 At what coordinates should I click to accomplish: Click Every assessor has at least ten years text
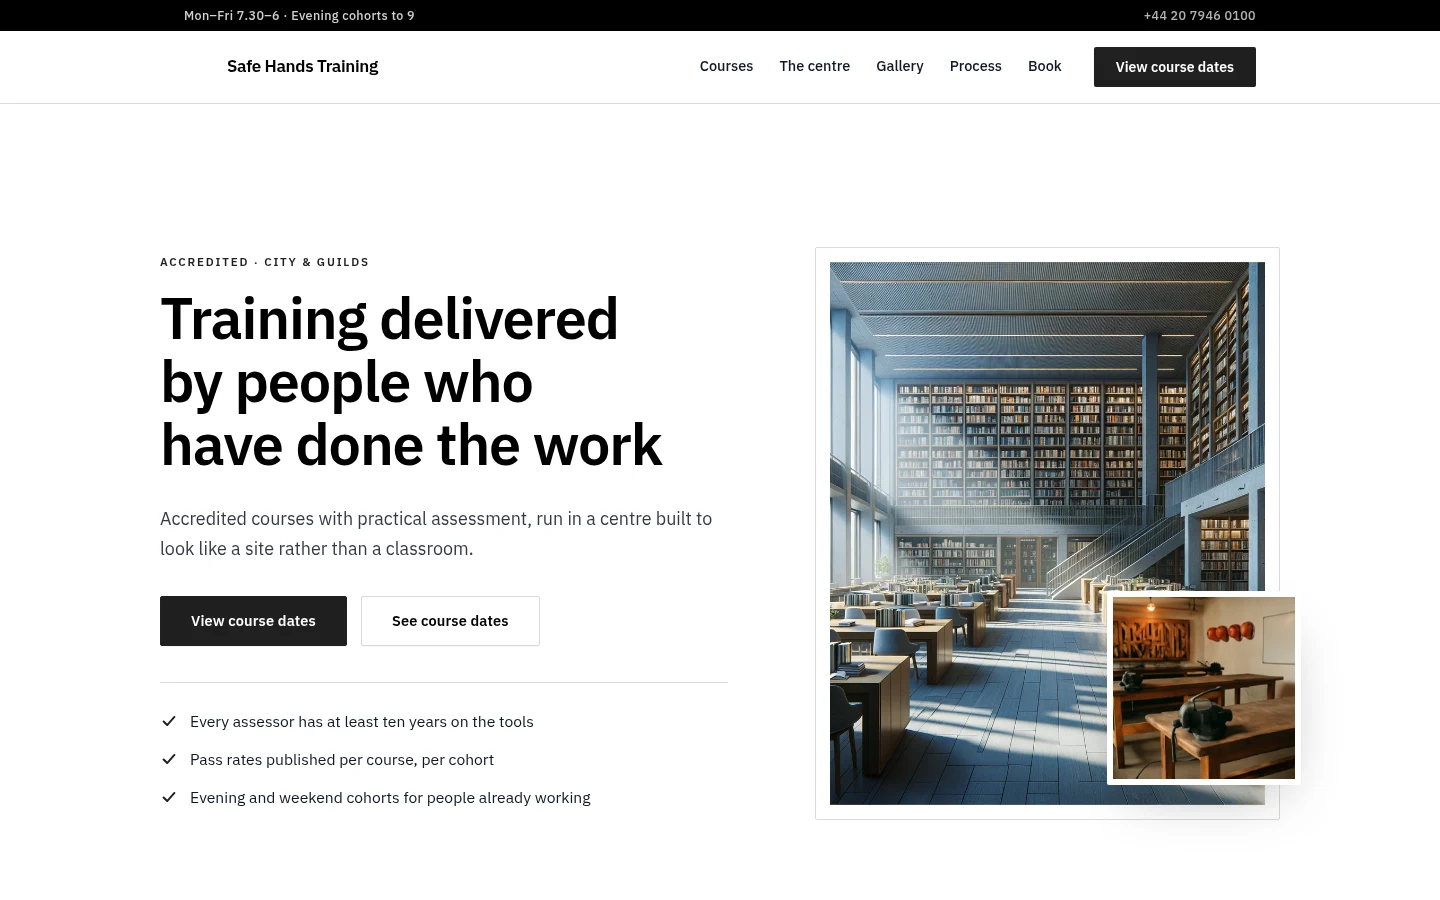coord(362,722)
